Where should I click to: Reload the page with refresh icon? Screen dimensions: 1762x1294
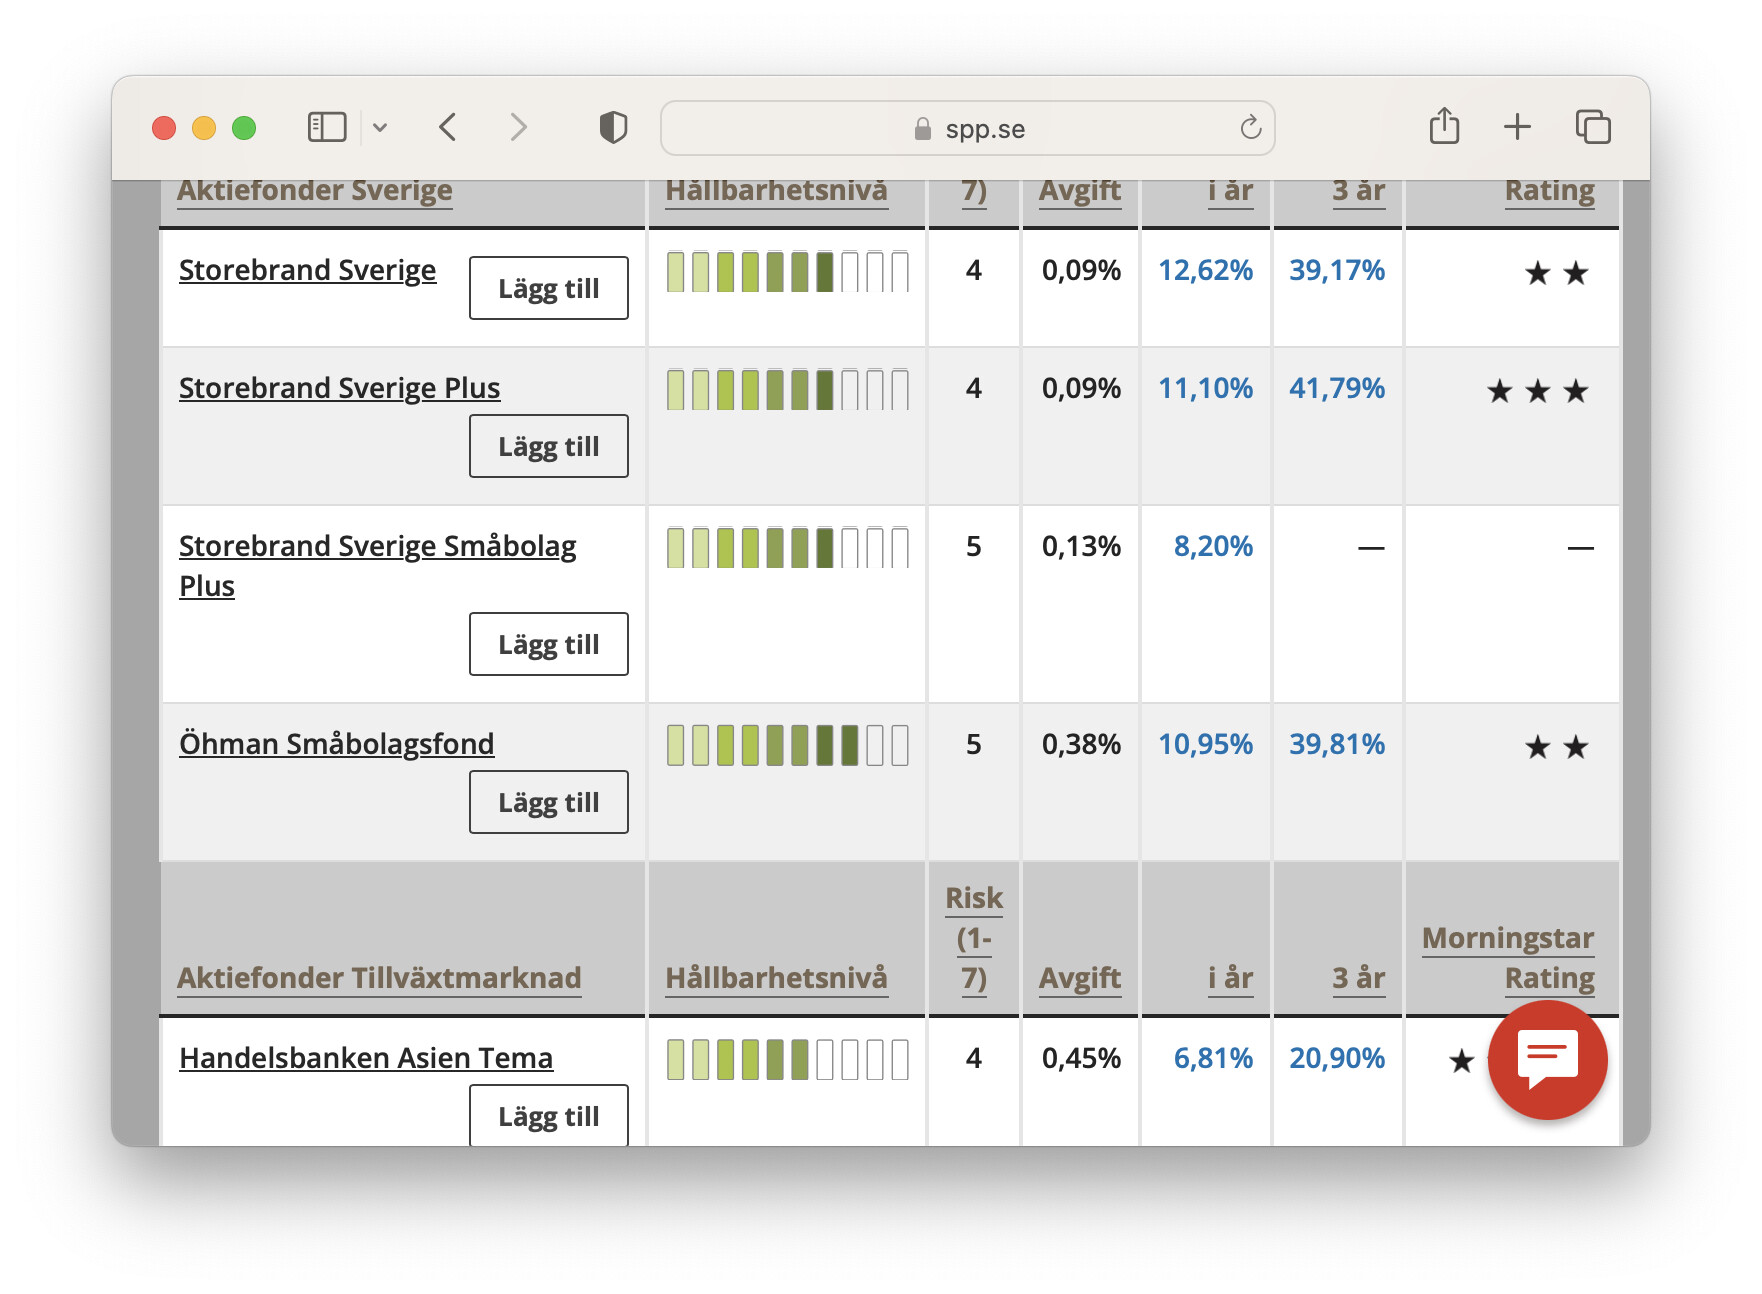1250,128
